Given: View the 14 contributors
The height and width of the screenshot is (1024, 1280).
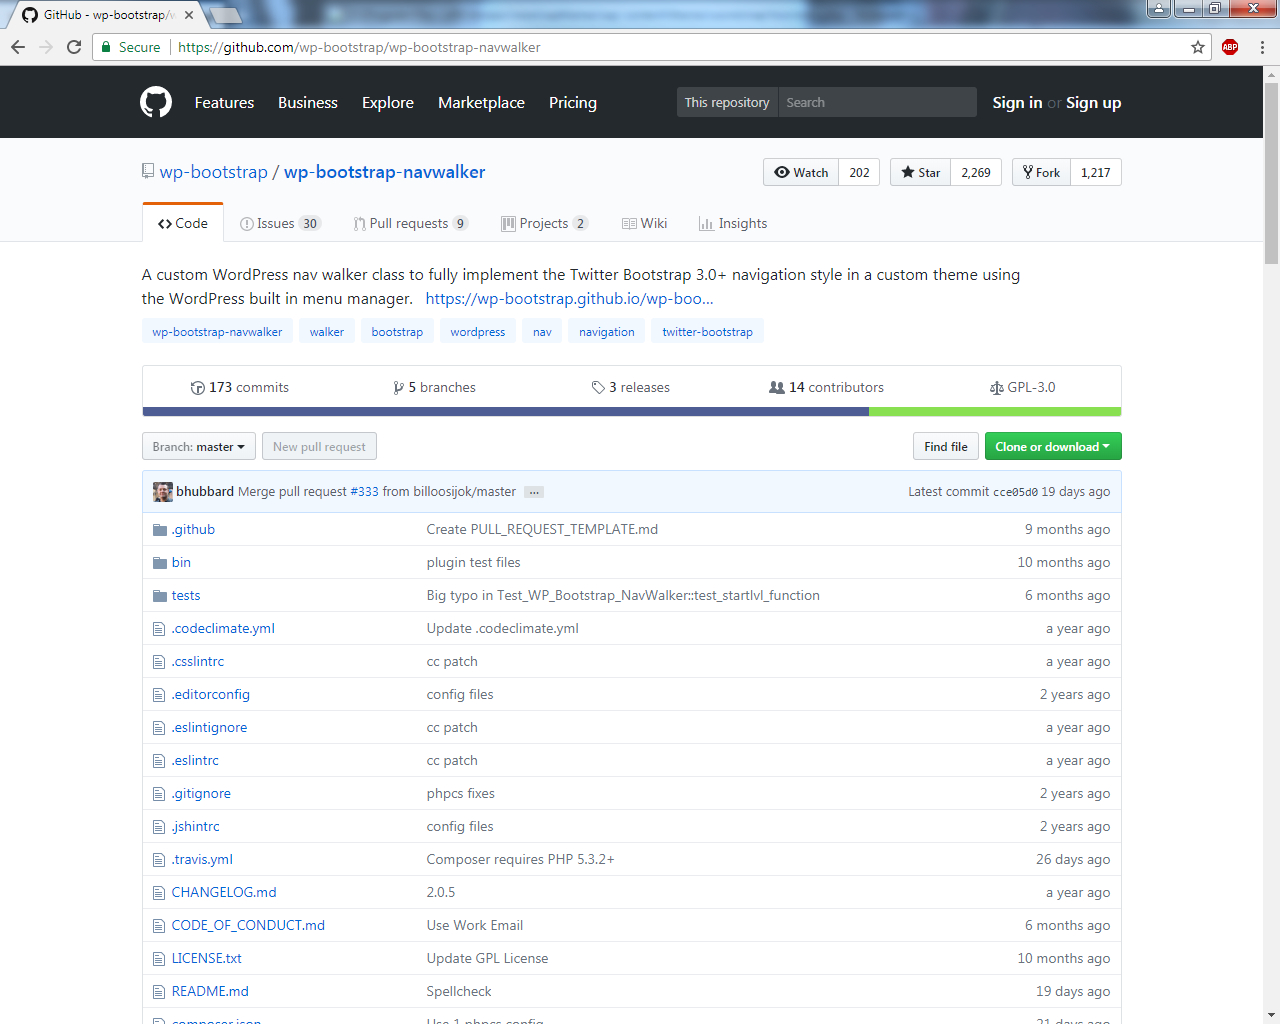Looking at the screenshot, I should 826,387.
